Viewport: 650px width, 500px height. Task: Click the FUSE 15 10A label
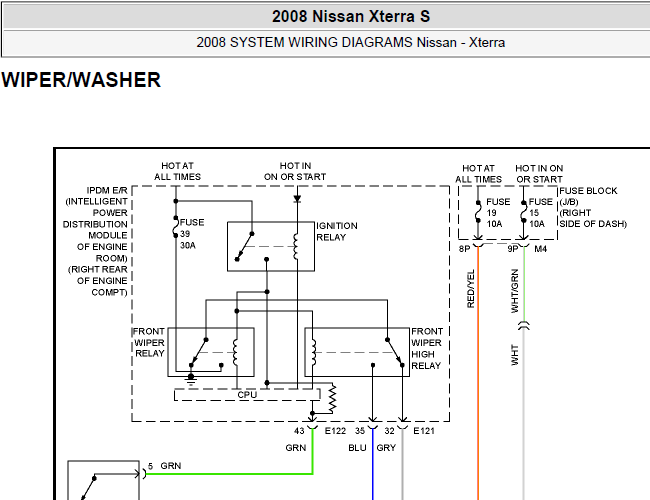pyautogui.click(x=541, y=213)
